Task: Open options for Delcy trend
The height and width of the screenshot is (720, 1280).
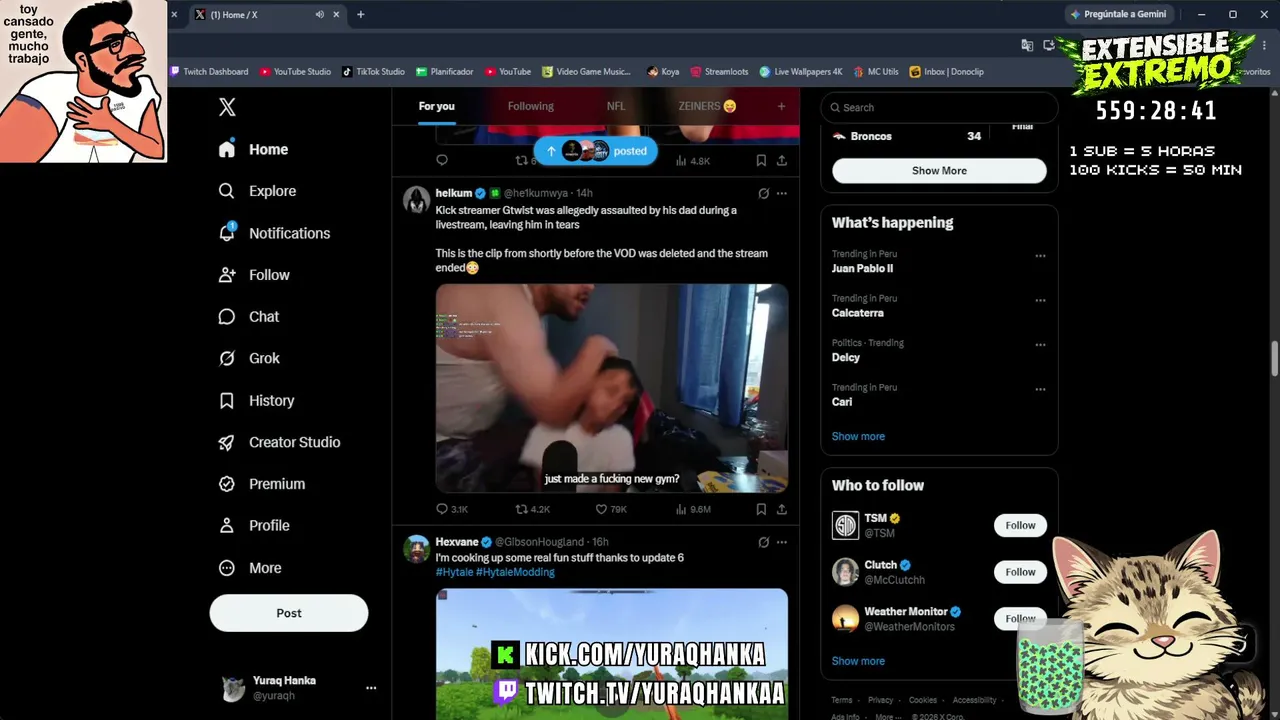Action: point(1040,345)
